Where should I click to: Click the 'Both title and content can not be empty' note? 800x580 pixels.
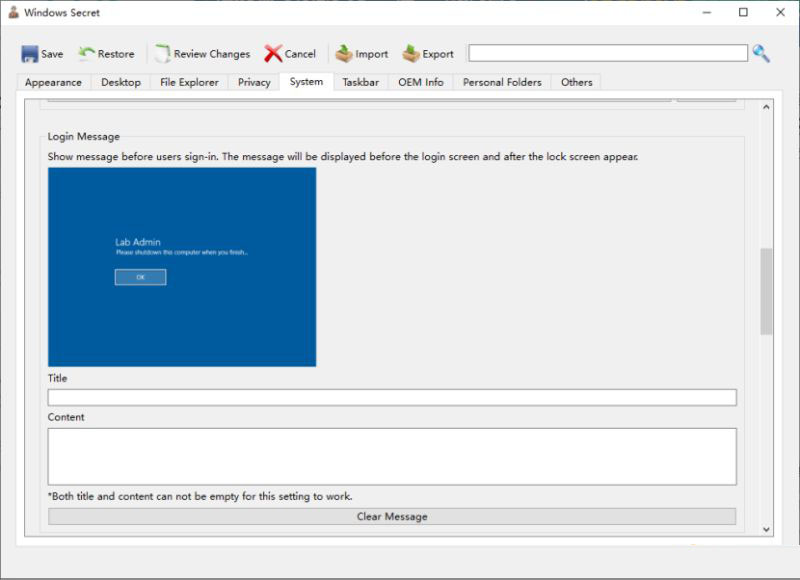click(x=200, y=496)
